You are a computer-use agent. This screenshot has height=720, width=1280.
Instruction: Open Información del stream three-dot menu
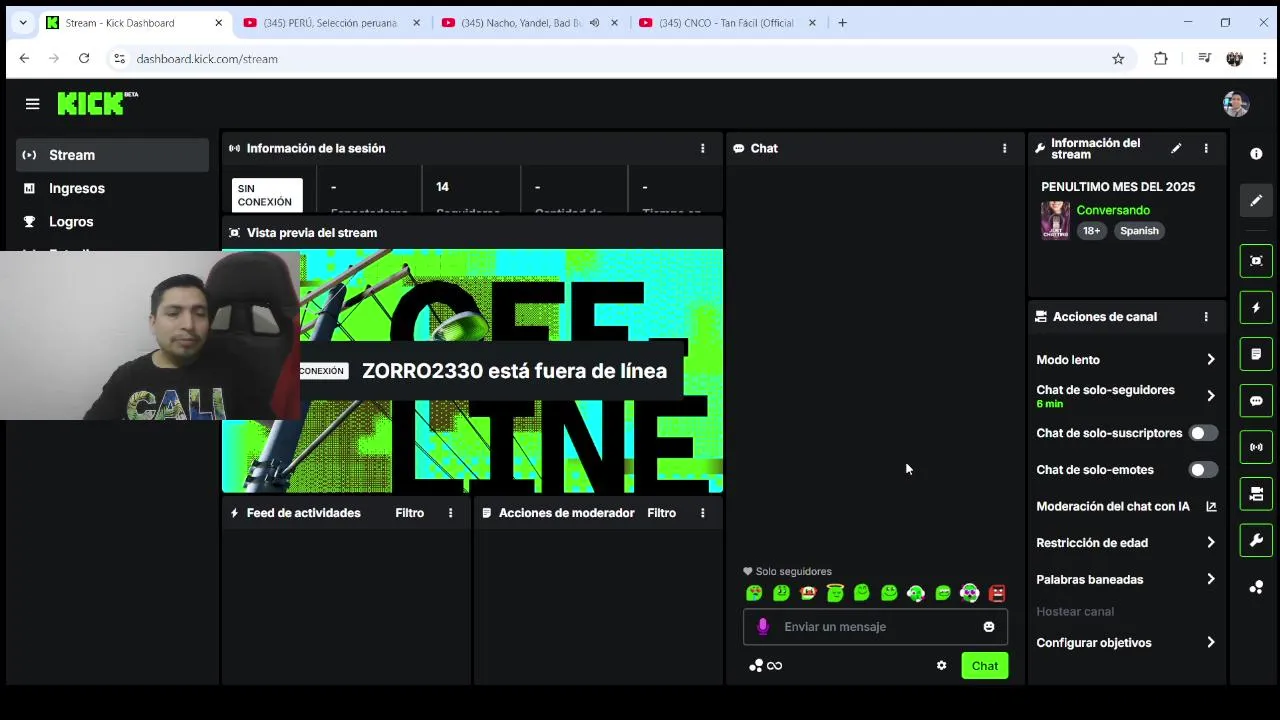1206,148
